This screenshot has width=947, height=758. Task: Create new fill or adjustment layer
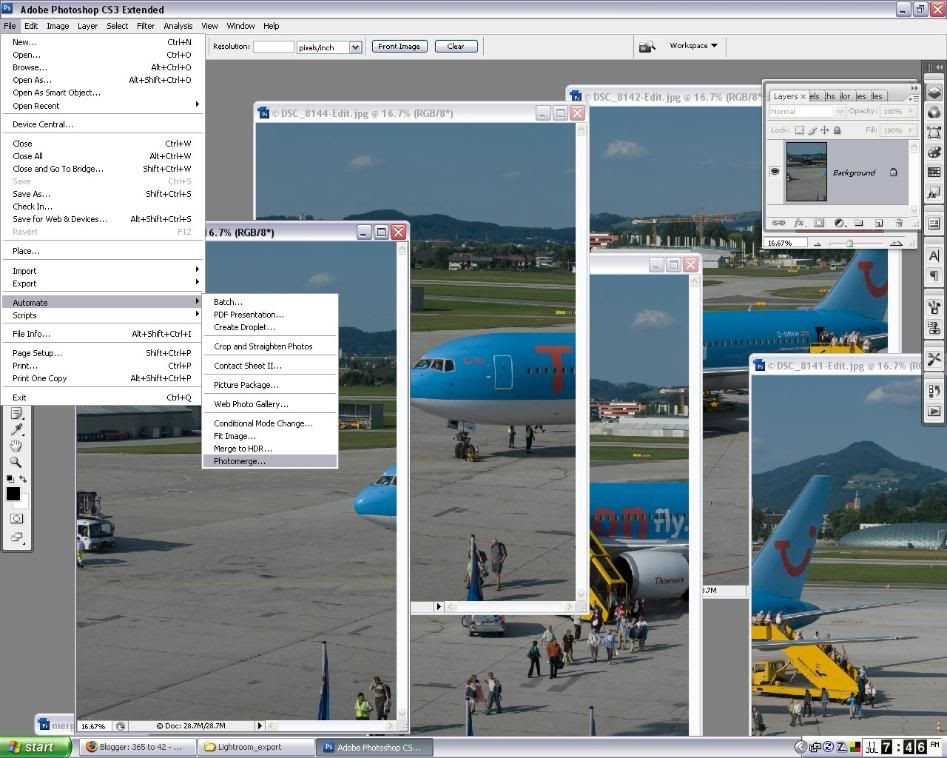point(839,223)
